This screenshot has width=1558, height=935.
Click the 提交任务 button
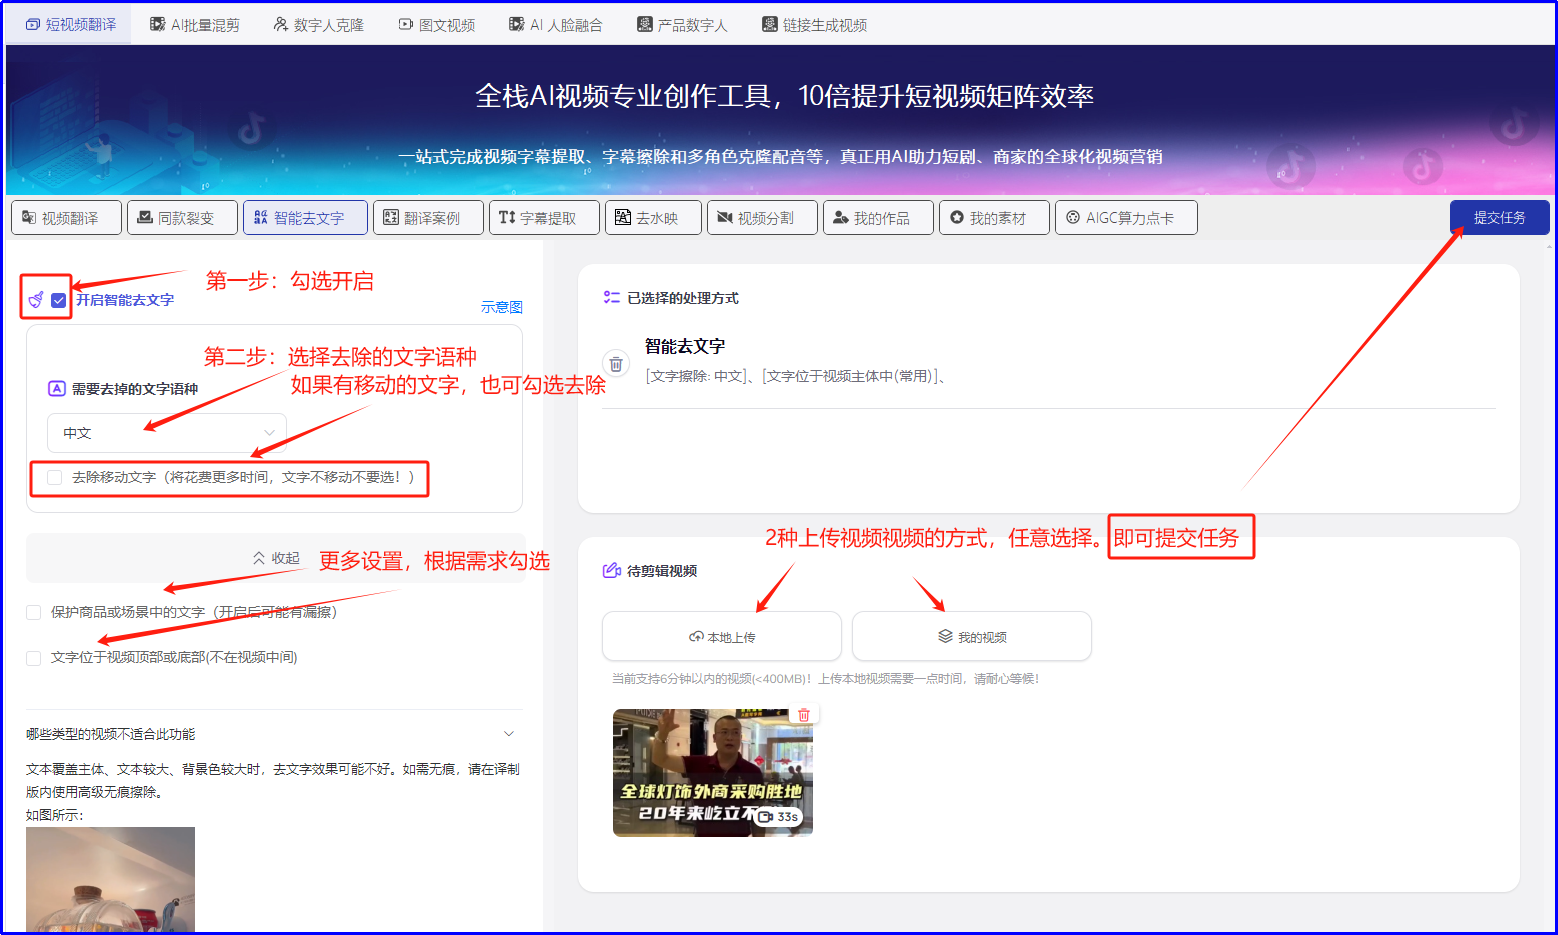coord(1499,217)
